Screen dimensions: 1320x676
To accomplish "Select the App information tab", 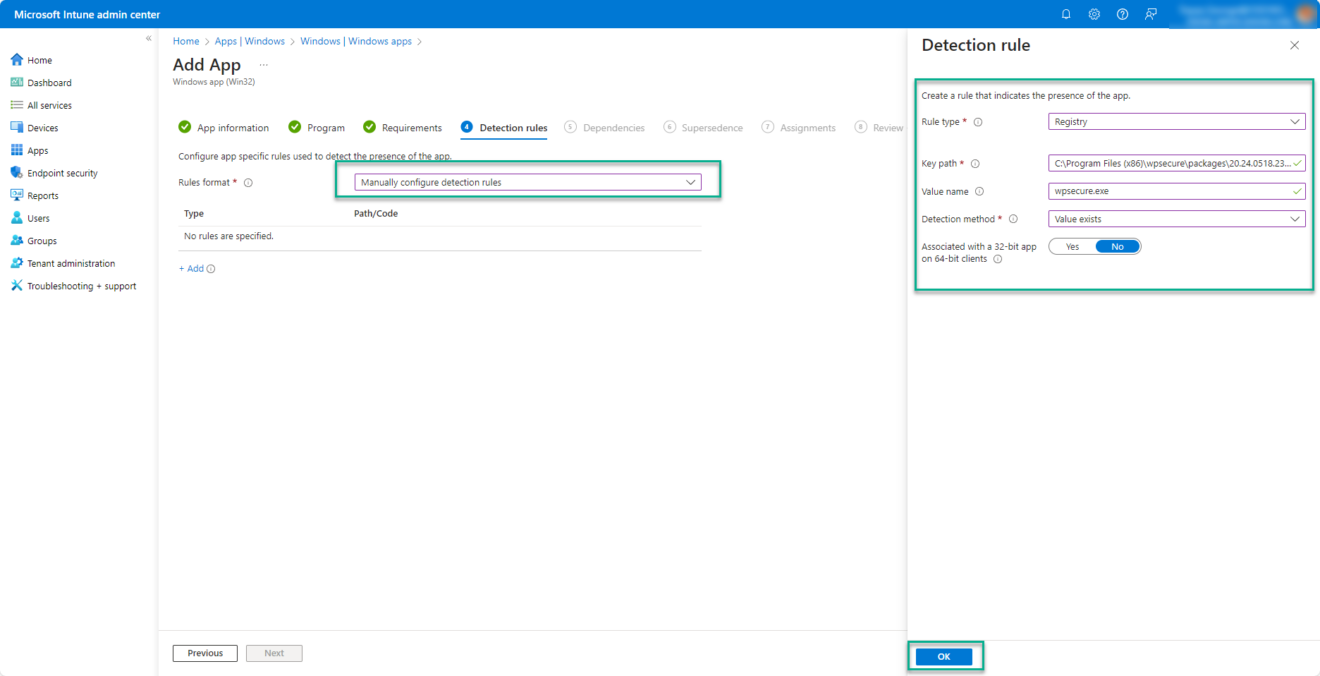I will click(231, 127).
